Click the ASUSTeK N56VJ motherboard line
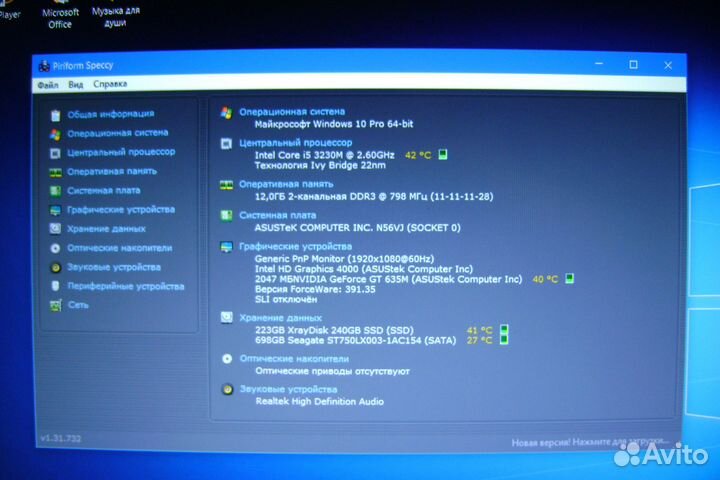 (357, 228)
